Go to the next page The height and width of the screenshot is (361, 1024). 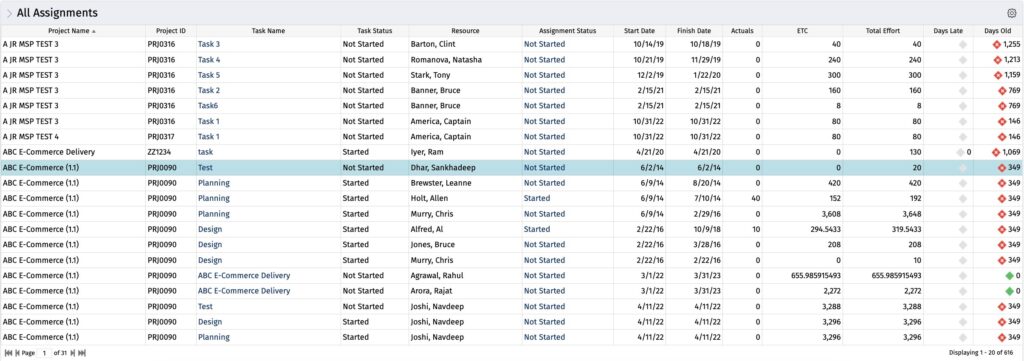pos(72,353)
